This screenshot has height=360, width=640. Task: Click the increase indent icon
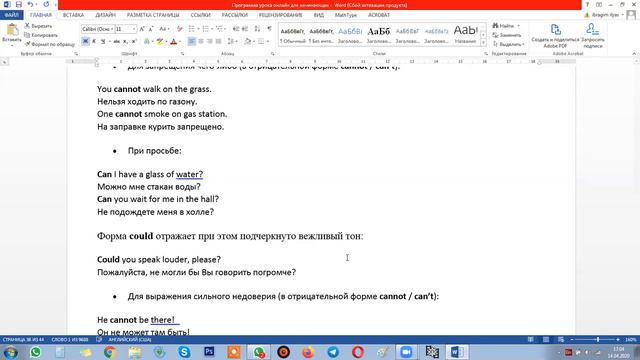pyautogui.click(x=245, y=29)
